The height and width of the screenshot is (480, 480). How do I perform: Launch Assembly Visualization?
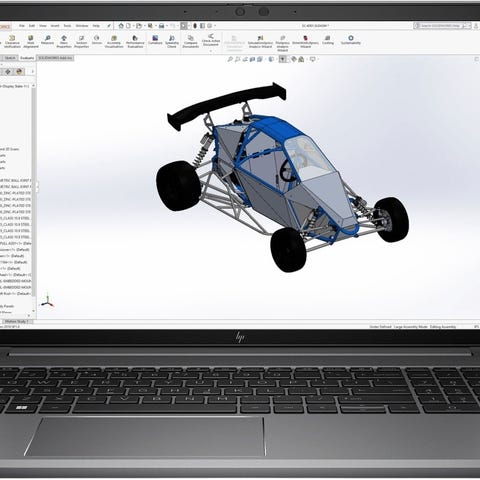(114, 42)
